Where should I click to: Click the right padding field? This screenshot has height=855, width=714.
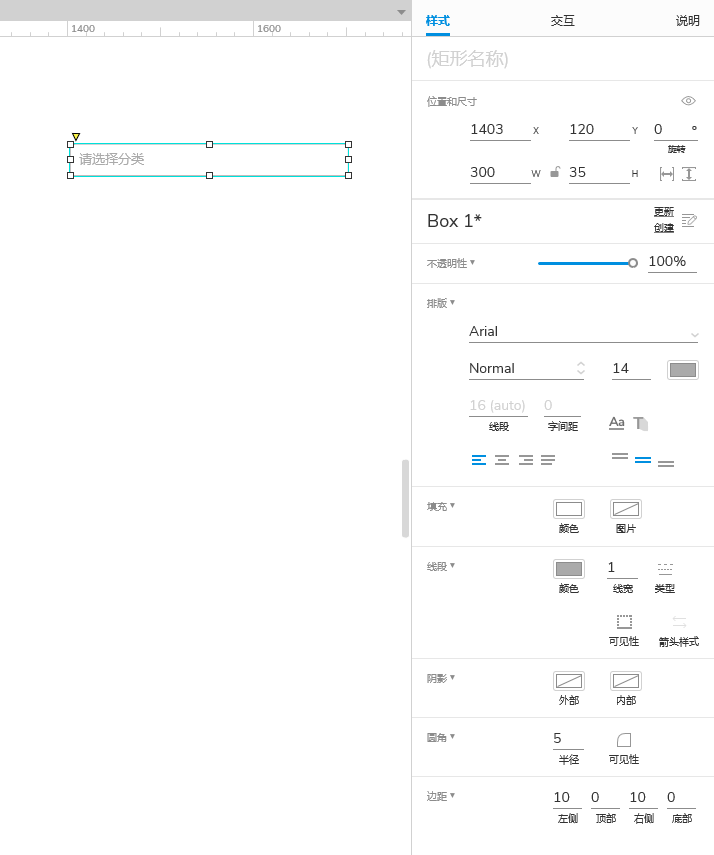644,798
